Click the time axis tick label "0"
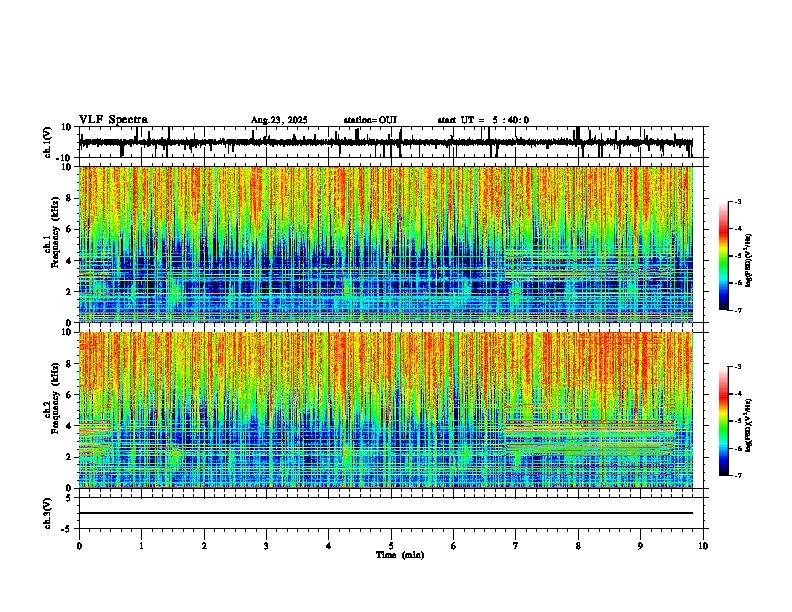Image resolution: width=792 pixels, height=612 pixels. coord(79,546)
